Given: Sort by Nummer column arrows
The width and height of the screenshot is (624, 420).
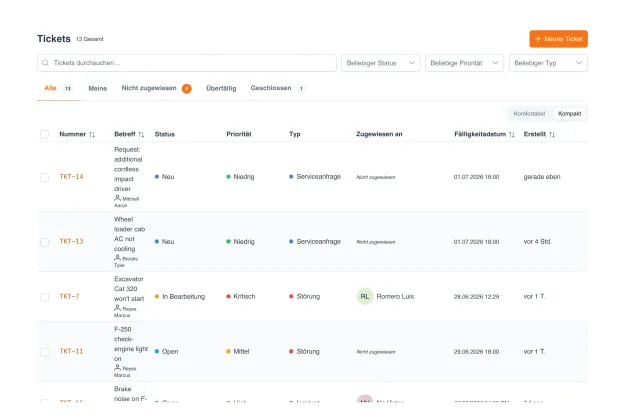Looking at the screenshot, I should pyautogui.click(x=92, y=135).
